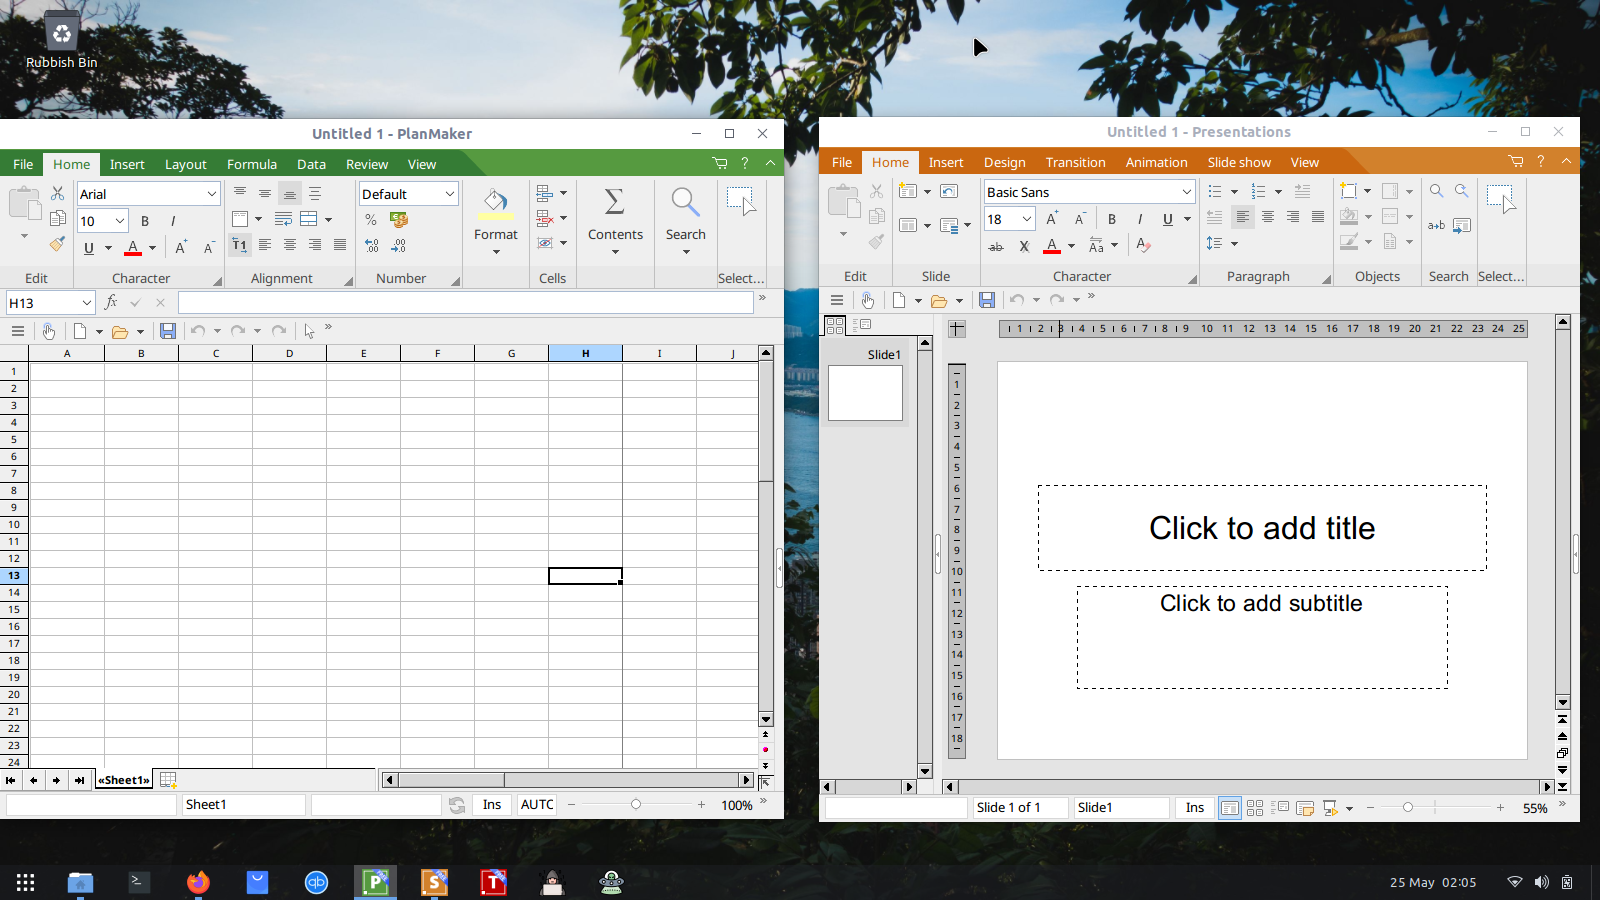Toggle Underline in Presentations Character group
Screen dimensions: 1600x900
[1167, 219]
